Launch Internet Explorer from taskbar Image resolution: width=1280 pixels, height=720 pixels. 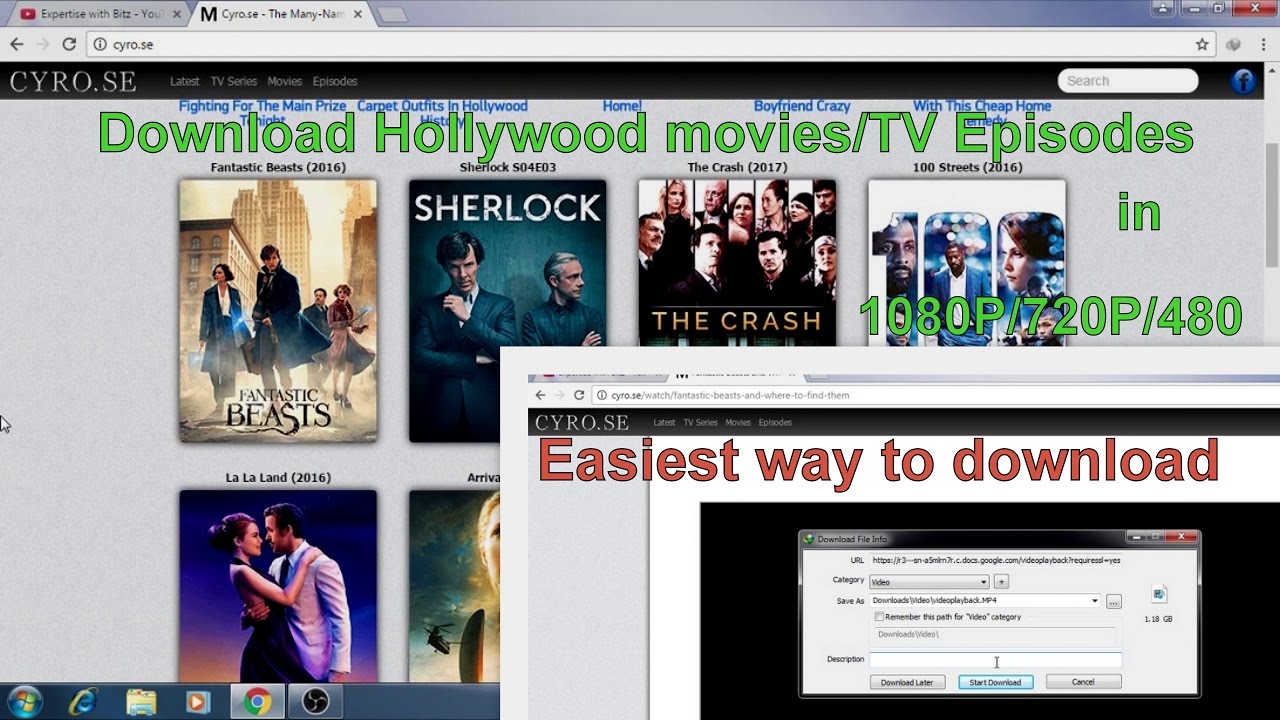tap(83, 702)
